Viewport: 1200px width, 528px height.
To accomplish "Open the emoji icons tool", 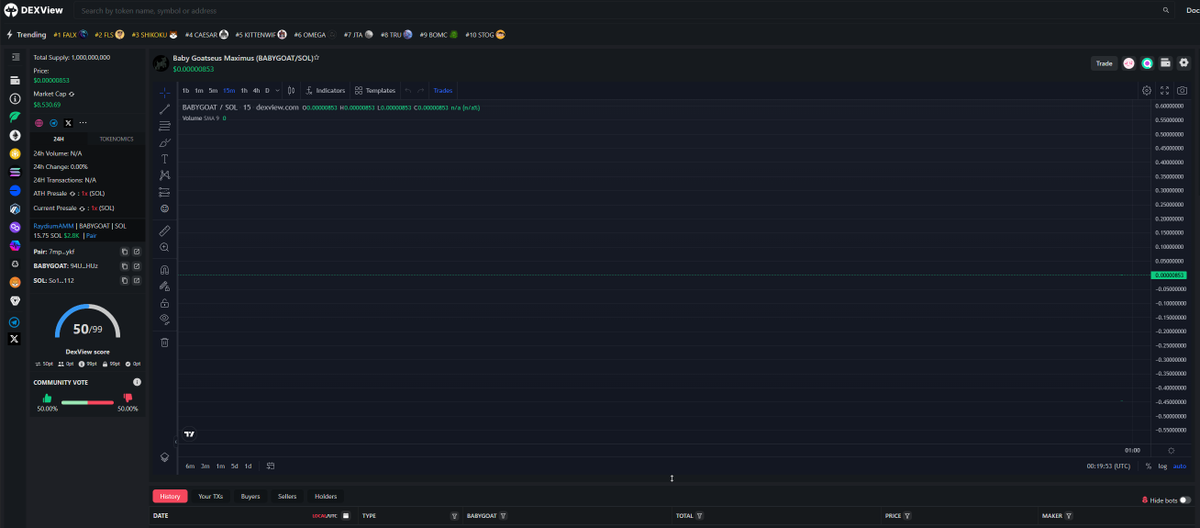I will tap(165, 208).
